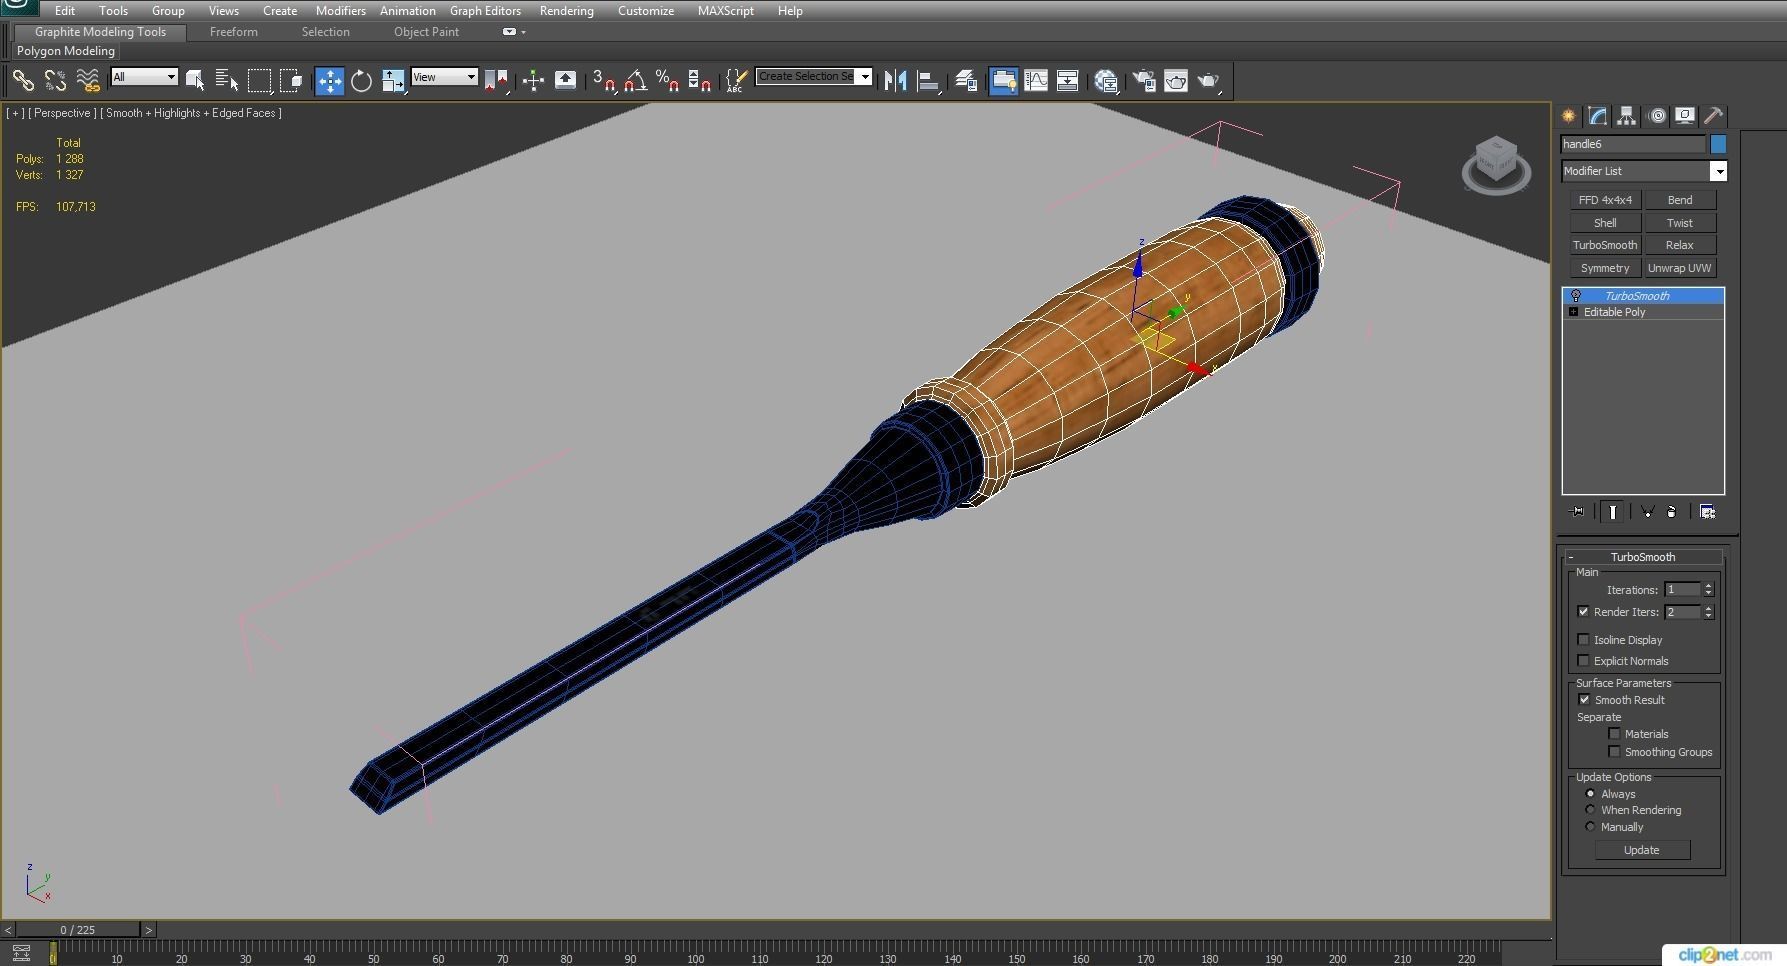The height and width of the screenshot is (966, 1787).
Task: Click Bind to Space Warp icon
Action: pos(88,81)
